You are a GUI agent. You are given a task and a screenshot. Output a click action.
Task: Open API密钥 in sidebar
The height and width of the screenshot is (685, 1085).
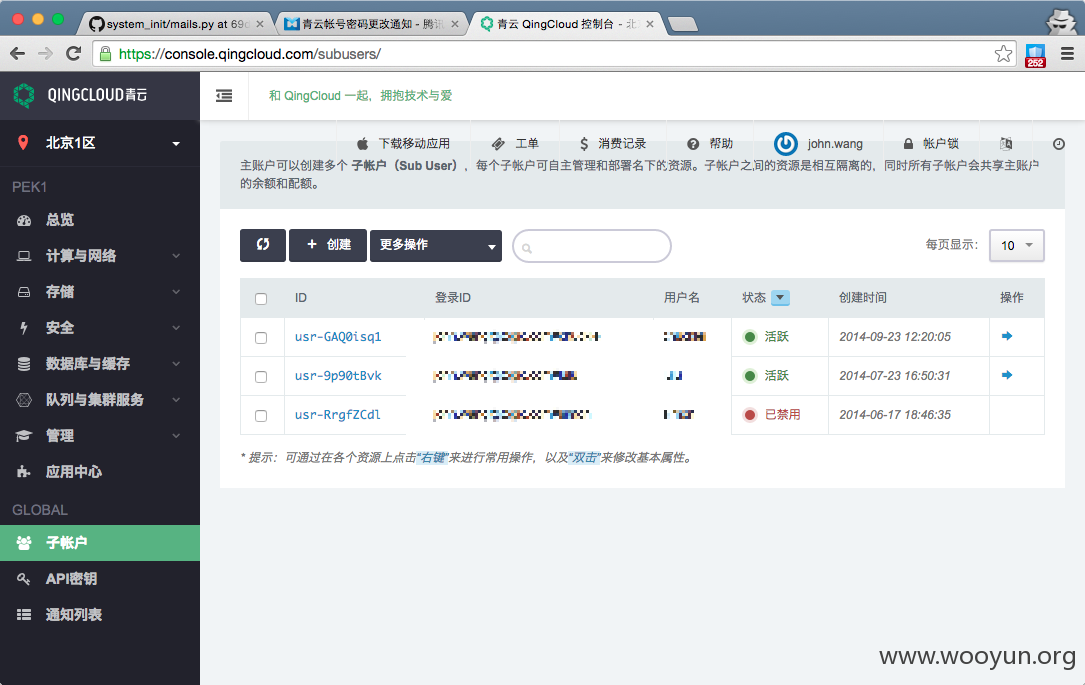click(x=100, y=579)
